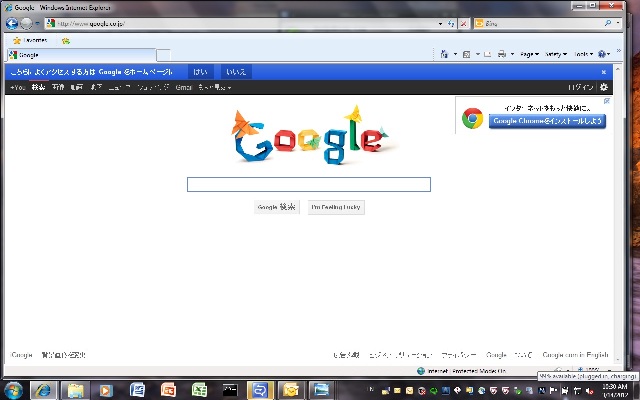Open the Safety dropdown menu
Image resolution: width=640 pixels, height=400 pixels.
coord(556,54)
